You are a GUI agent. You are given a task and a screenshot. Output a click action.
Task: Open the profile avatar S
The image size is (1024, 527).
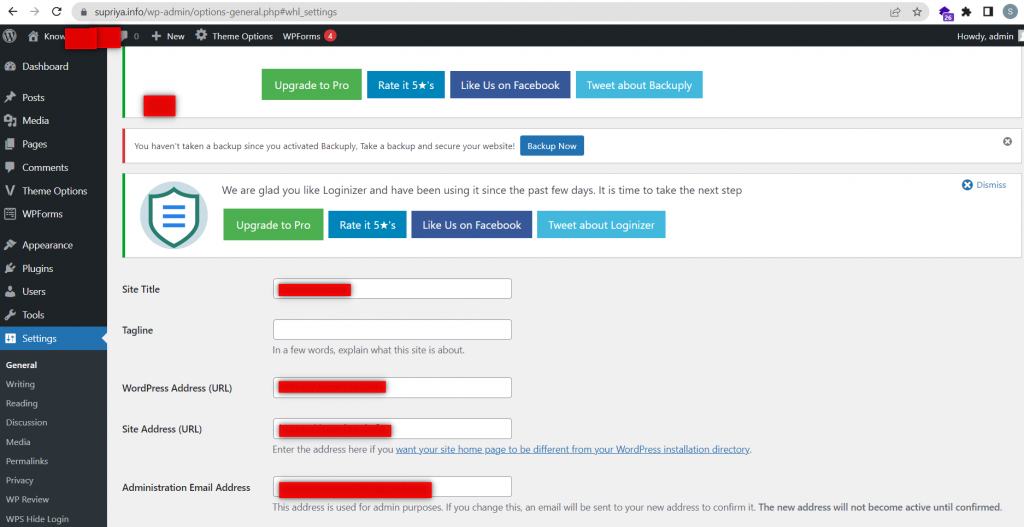1011,12
